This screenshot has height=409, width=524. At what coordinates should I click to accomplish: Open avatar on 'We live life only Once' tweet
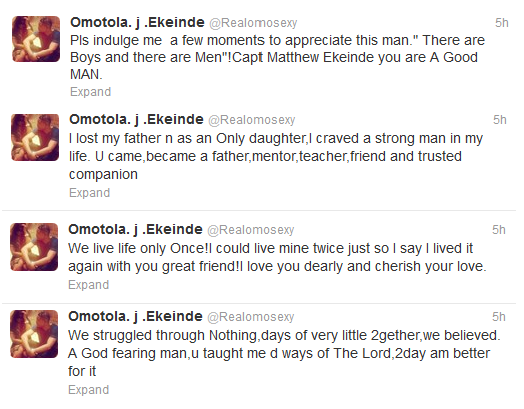(x=34, y=247)
